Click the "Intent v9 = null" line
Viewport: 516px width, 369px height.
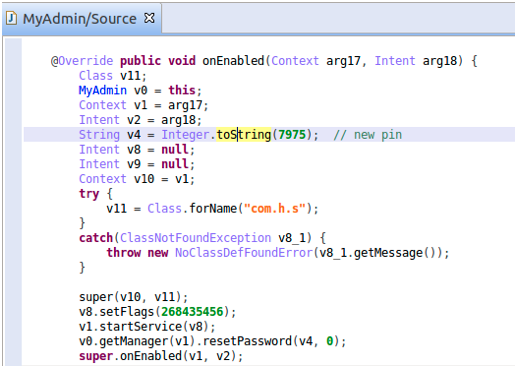137,164
